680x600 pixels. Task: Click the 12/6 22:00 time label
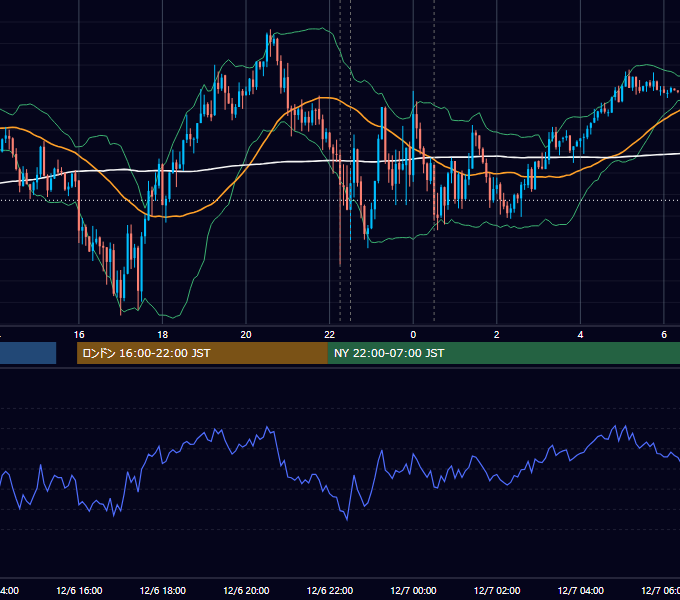[x=330, y=590]
